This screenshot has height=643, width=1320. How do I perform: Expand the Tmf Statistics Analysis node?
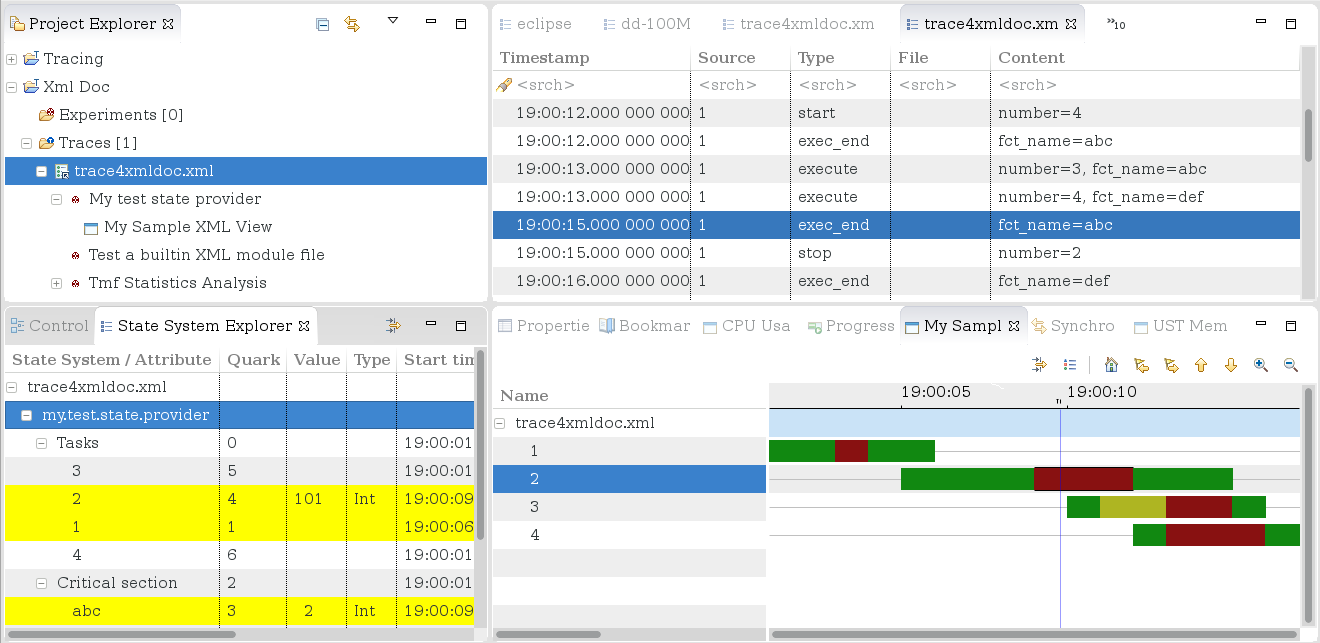pyautogui.click(x=57, y=283)
